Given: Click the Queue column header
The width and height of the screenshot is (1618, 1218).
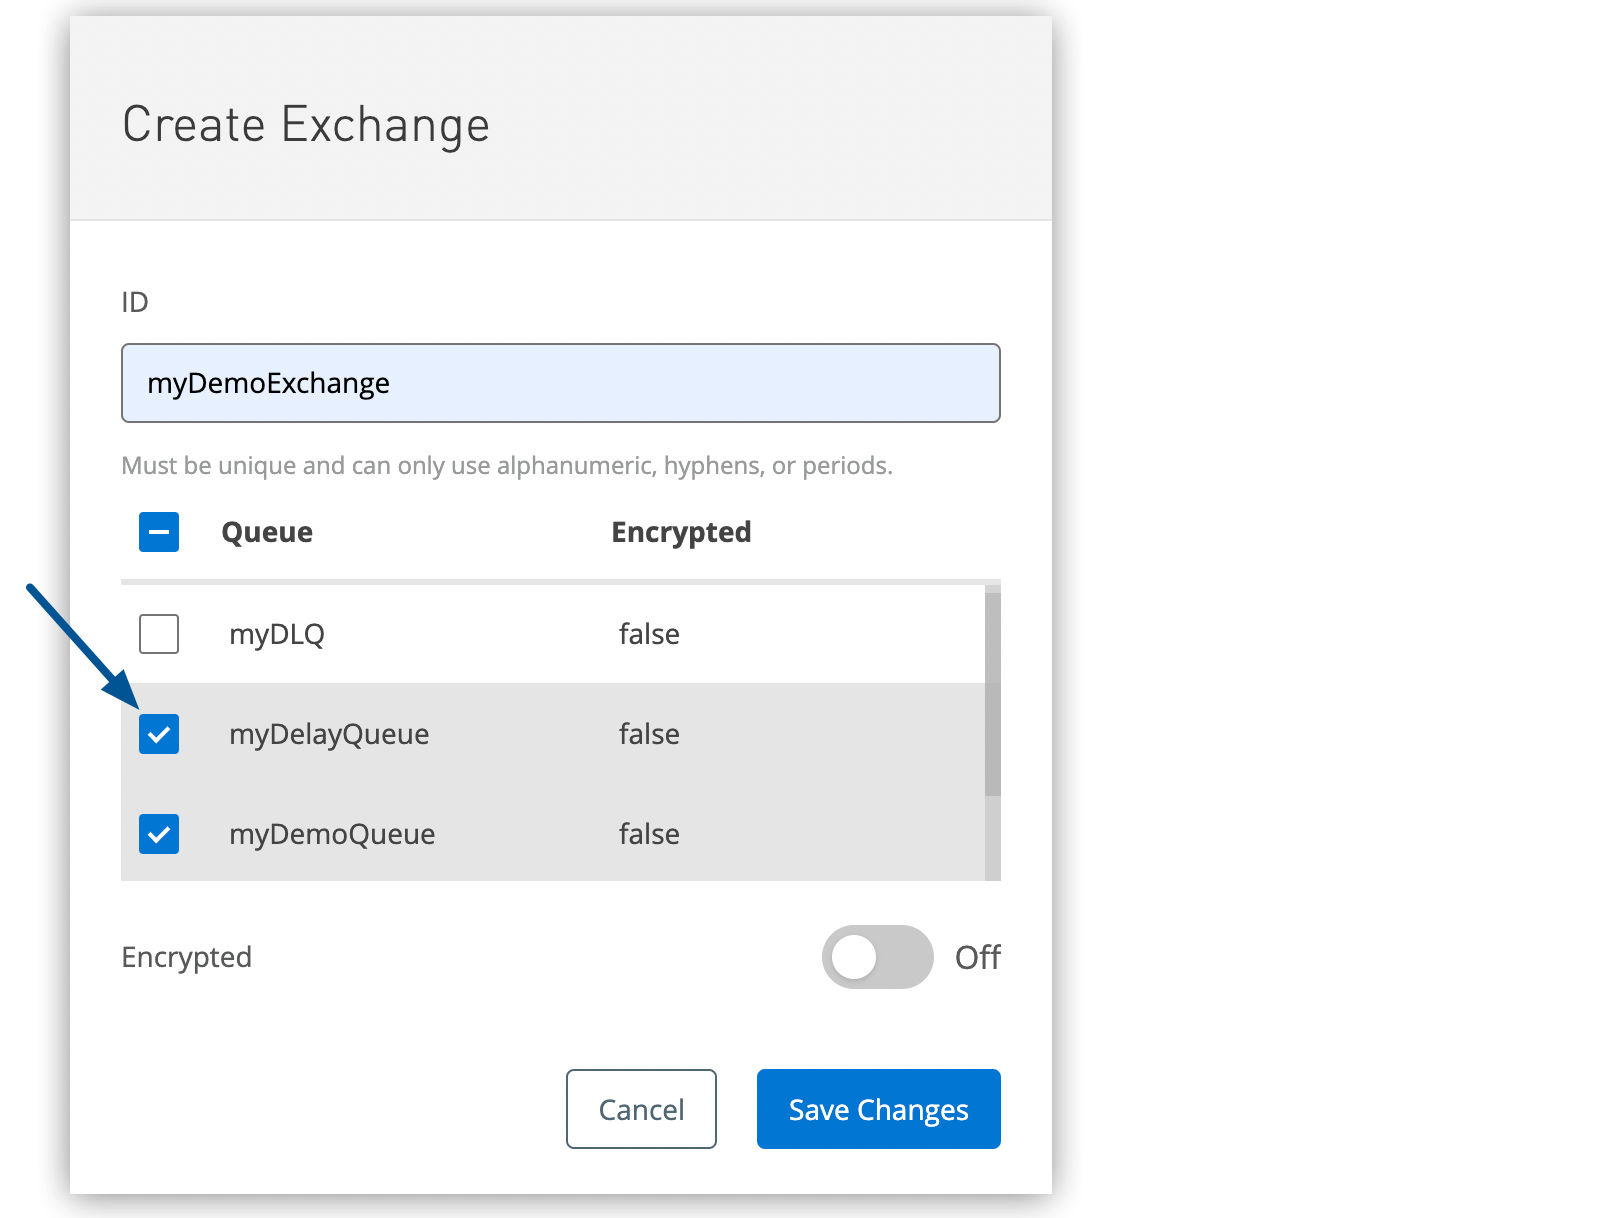Looking at the screenshot, I should pos(267,532).
